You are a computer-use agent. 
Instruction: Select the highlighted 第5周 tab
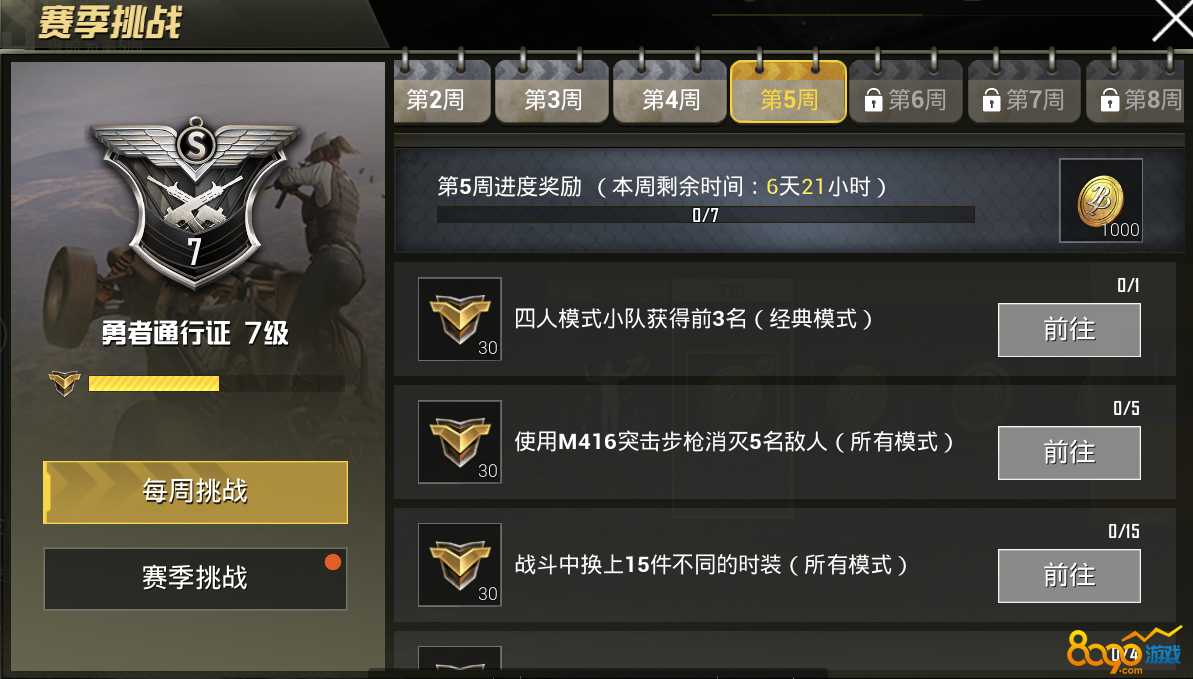coord(788,92)
